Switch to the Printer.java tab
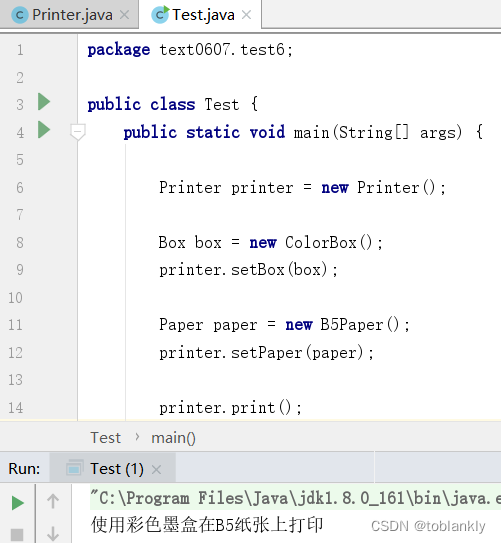 69,15
